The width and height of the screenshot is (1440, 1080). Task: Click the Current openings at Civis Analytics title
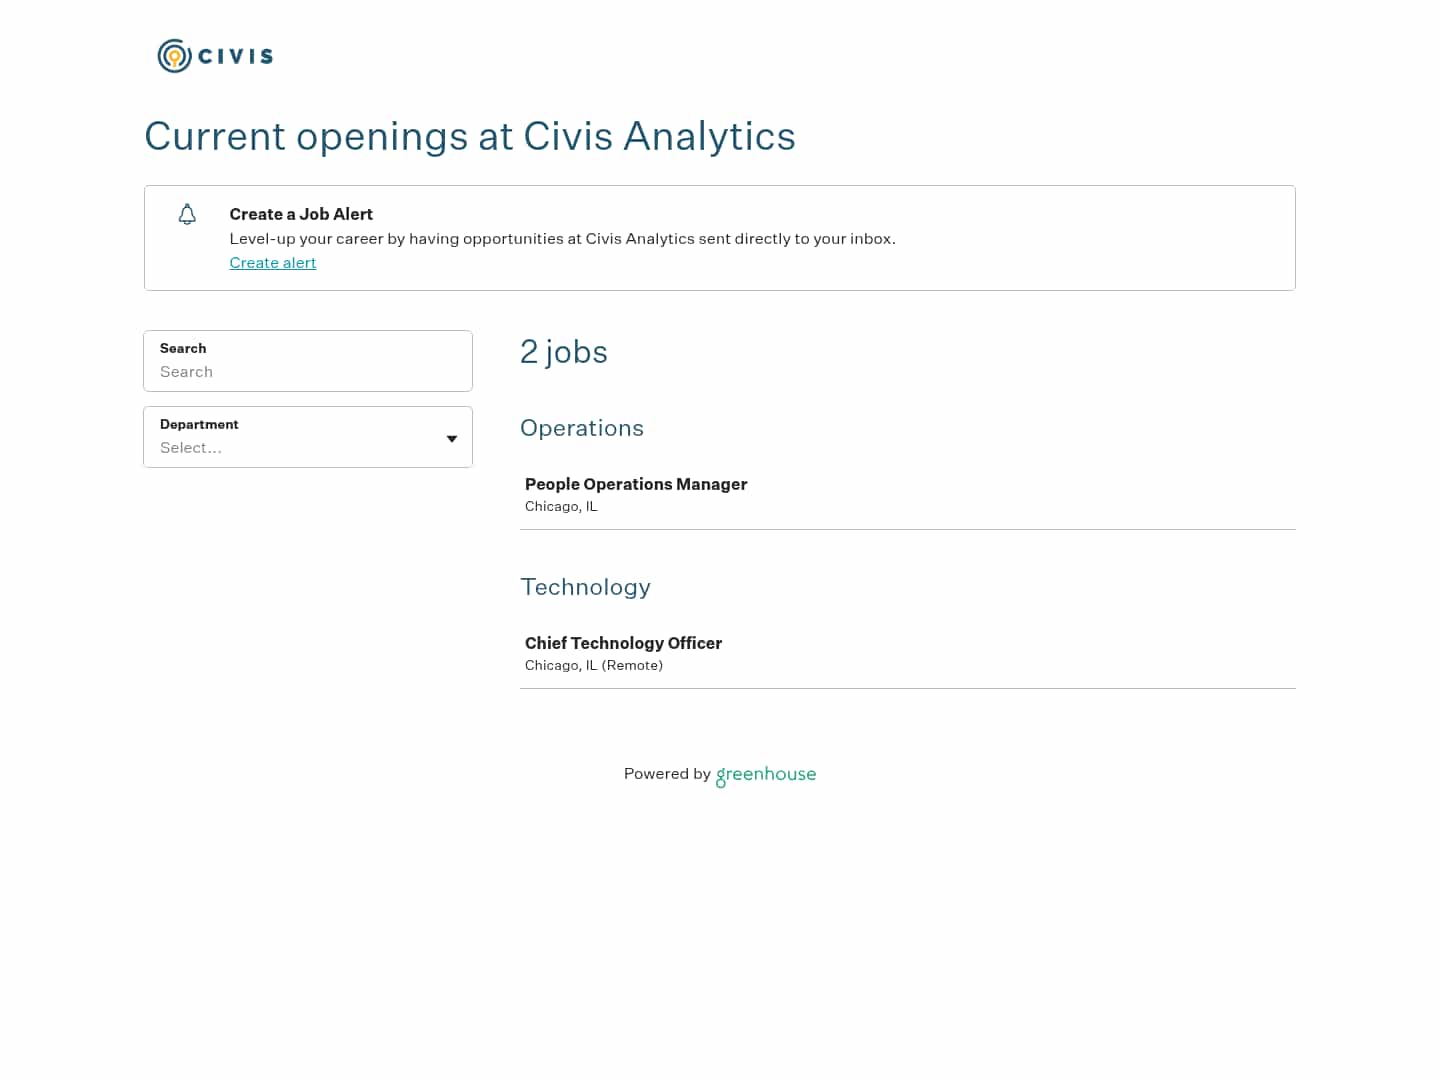(470, 137)
